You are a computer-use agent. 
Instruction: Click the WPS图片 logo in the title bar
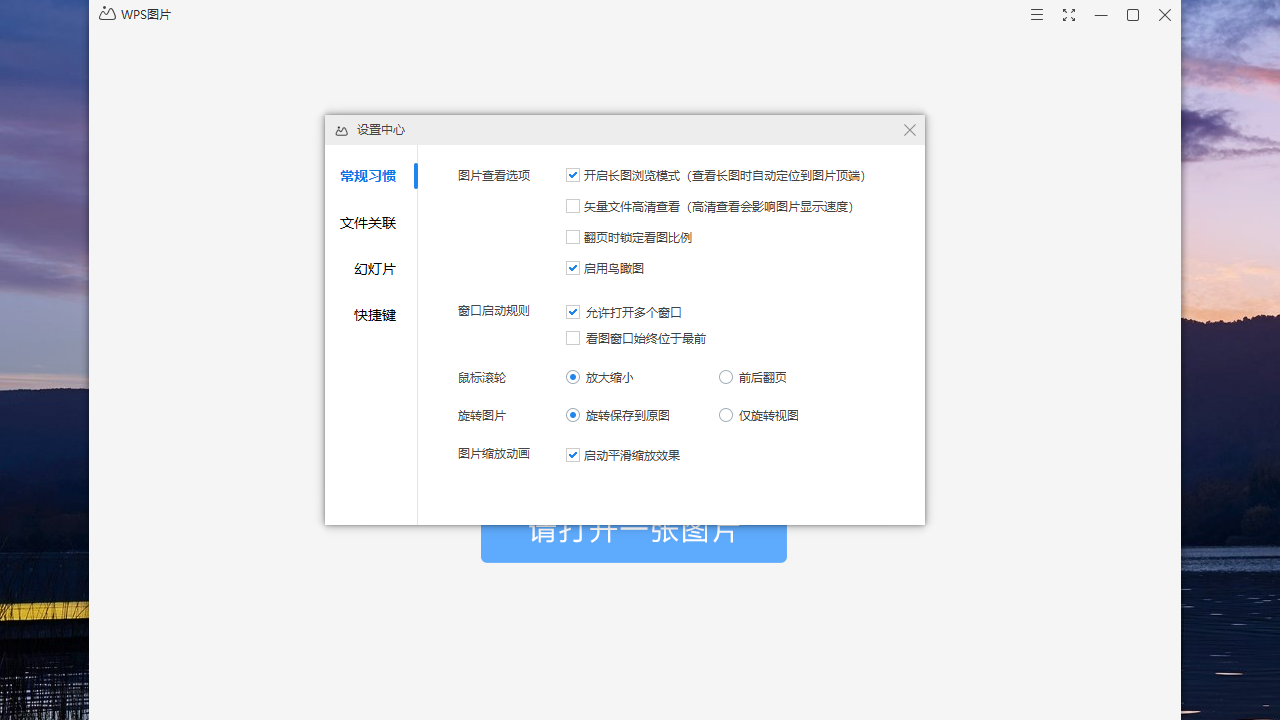pos(107,13)
